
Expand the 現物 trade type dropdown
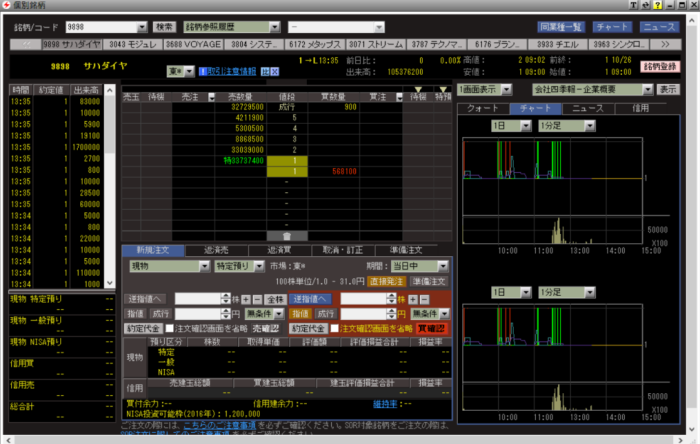[168, 267]
